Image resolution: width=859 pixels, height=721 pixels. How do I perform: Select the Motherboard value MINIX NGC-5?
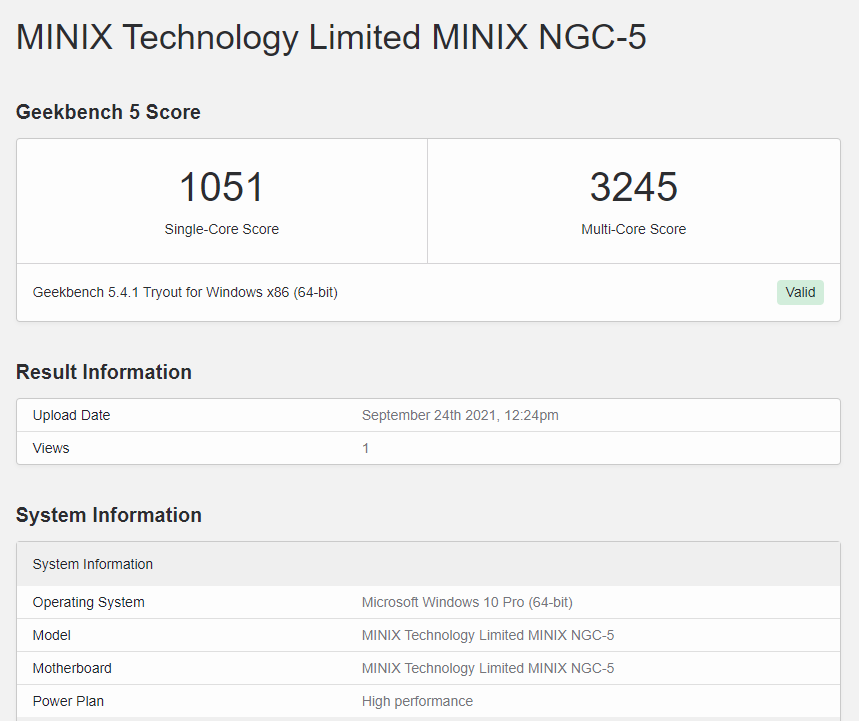(x=488, y=668)
